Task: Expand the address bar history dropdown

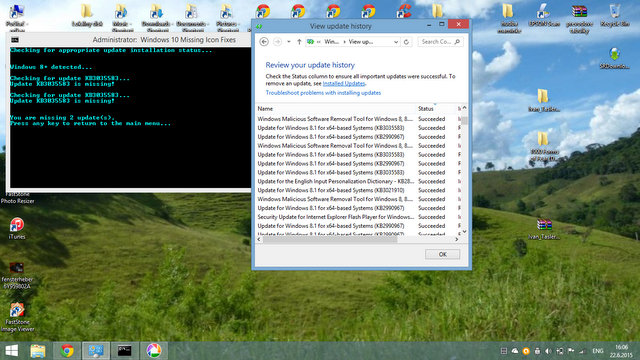Action: [396, 42]
